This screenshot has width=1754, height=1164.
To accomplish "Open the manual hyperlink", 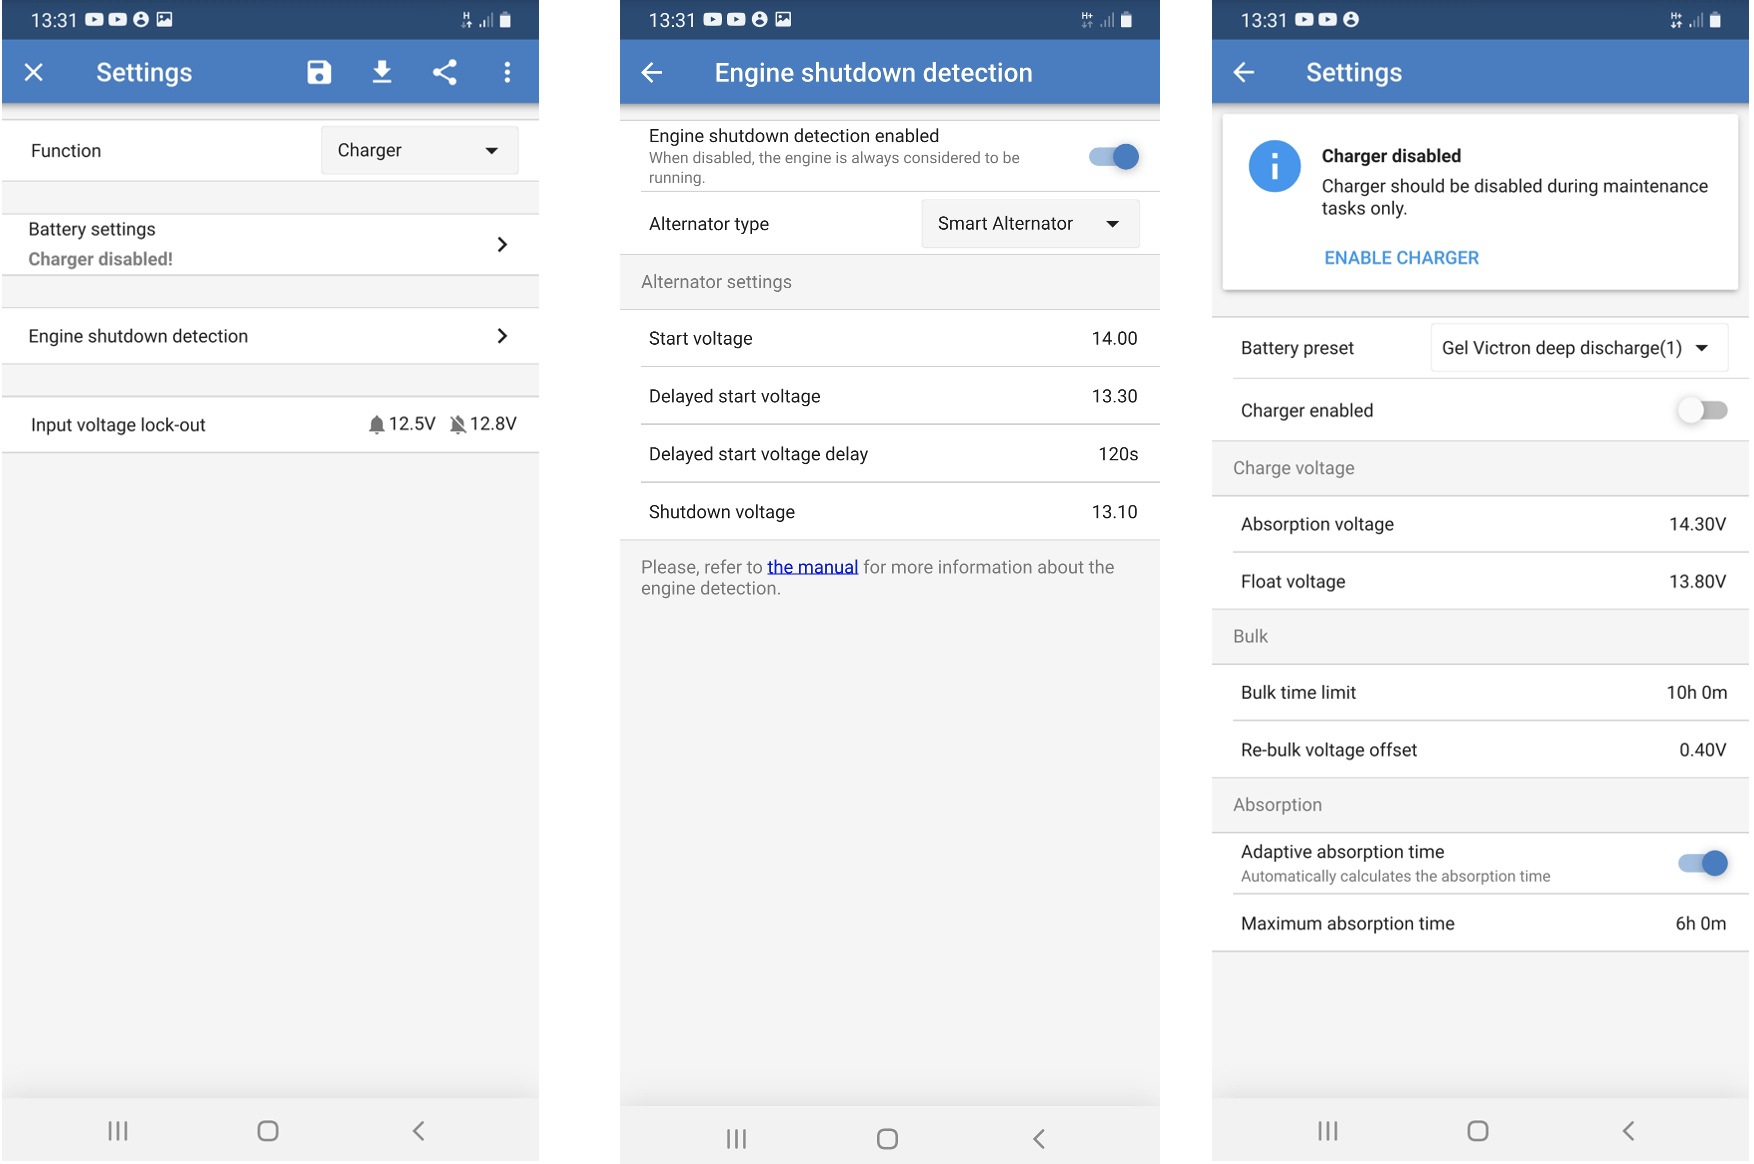I will [x=812, y=567].
